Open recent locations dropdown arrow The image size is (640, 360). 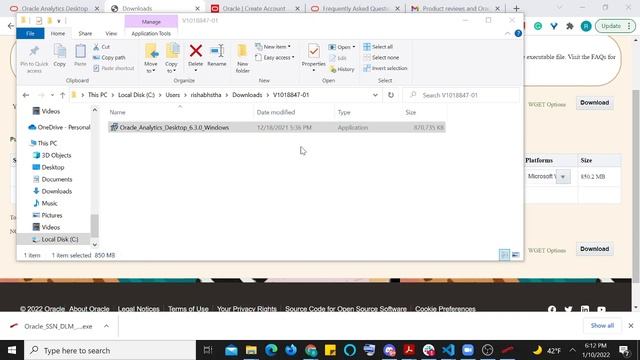click(52, 95)
